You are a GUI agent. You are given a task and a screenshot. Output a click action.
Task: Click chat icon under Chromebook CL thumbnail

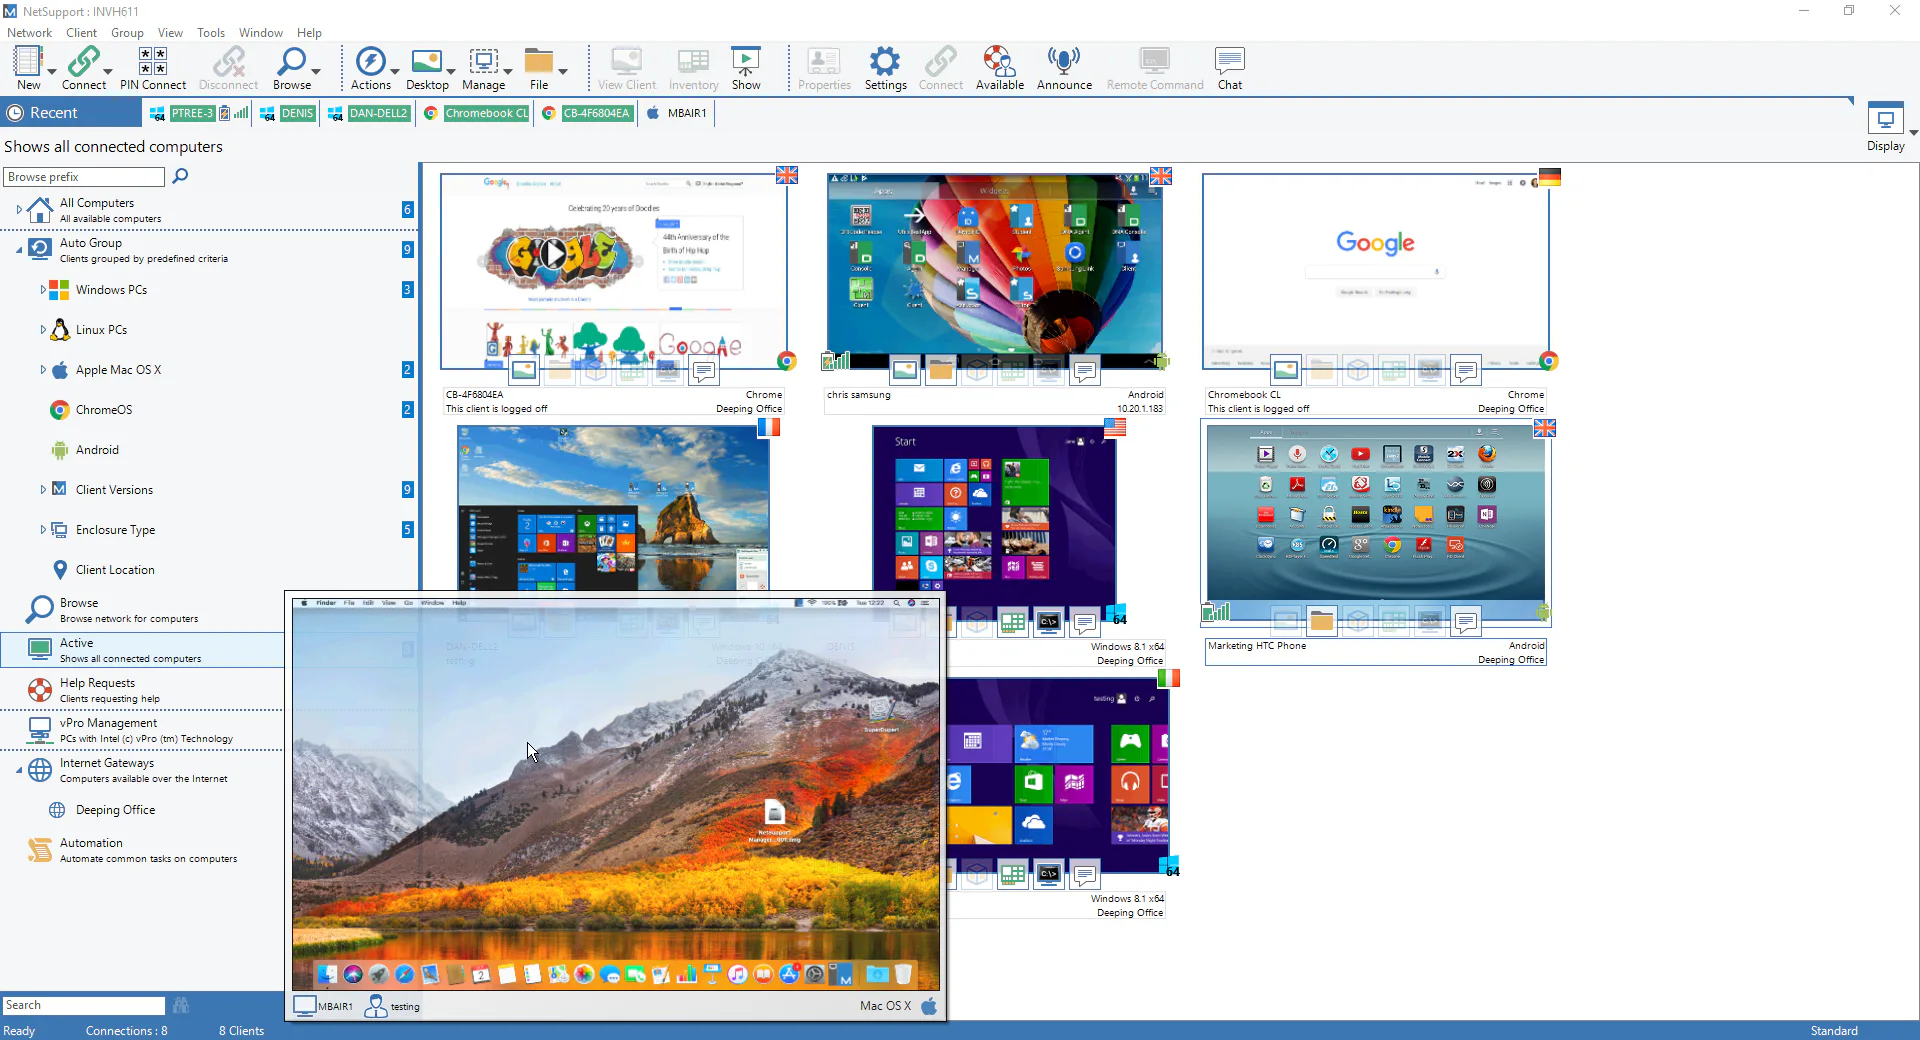pyautogui.click(x=1466, y=371)
